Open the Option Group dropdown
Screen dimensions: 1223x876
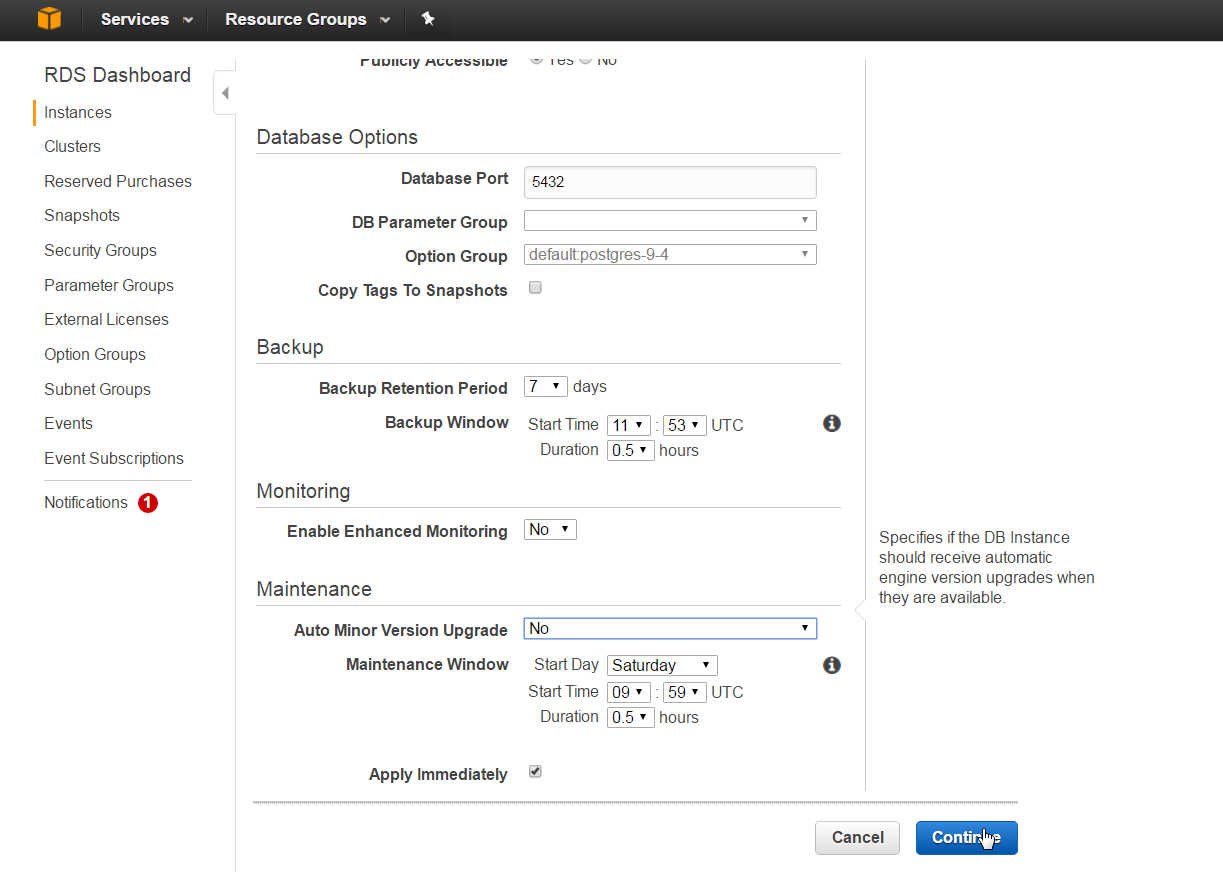[x=670, y=254]
